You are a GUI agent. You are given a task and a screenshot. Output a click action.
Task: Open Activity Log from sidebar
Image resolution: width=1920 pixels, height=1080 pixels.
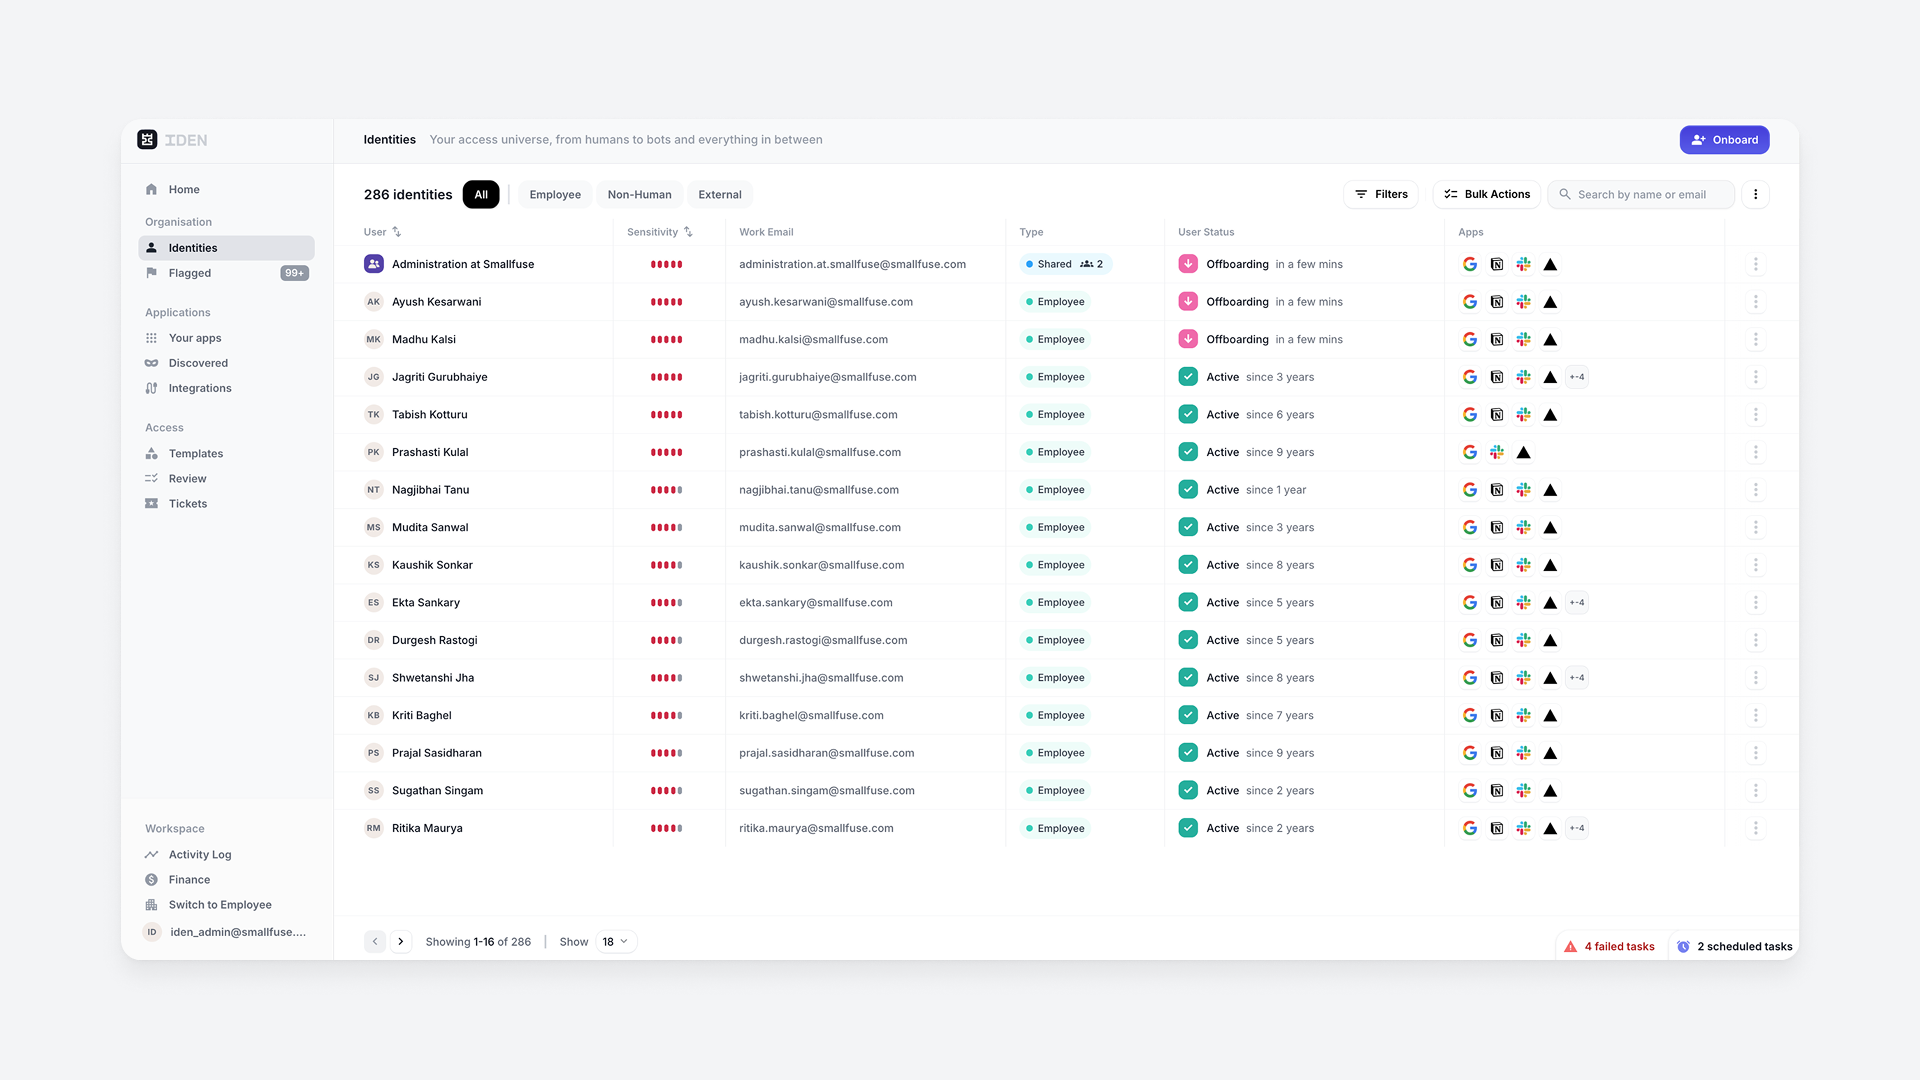tap(199, 855)
